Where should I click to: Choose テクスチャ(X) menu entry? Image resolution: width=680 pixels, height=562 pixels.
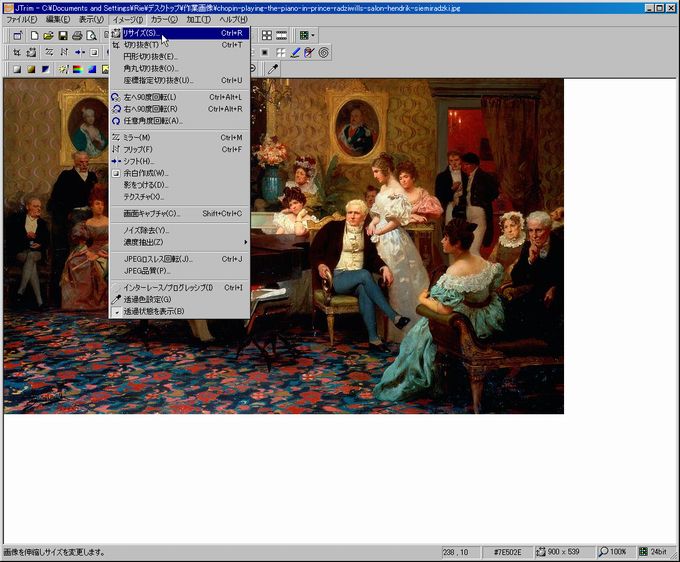pos(180,196)
